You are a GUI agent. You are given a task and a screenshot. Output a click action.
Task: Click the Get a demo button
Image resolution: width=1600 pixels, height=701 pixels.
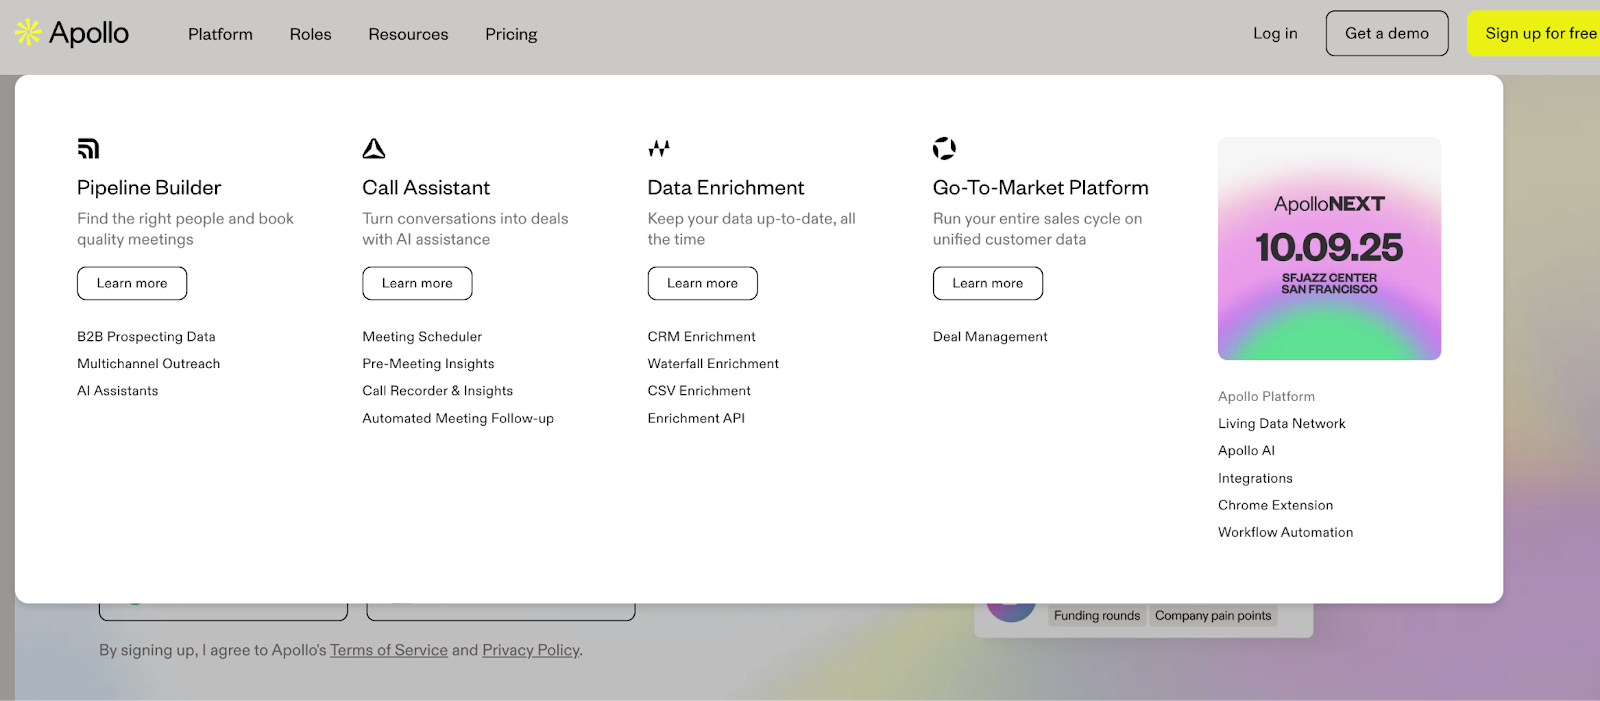[1387, 33]
